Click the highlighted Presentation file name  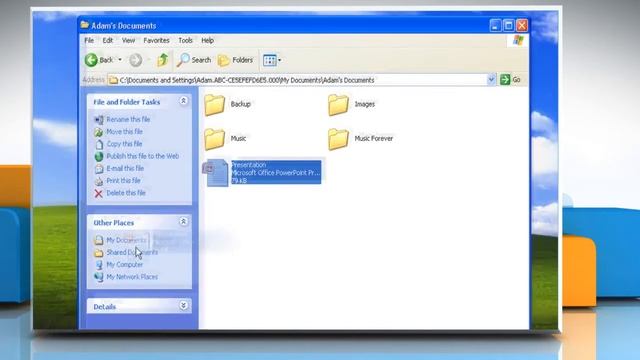click(249, 165)
